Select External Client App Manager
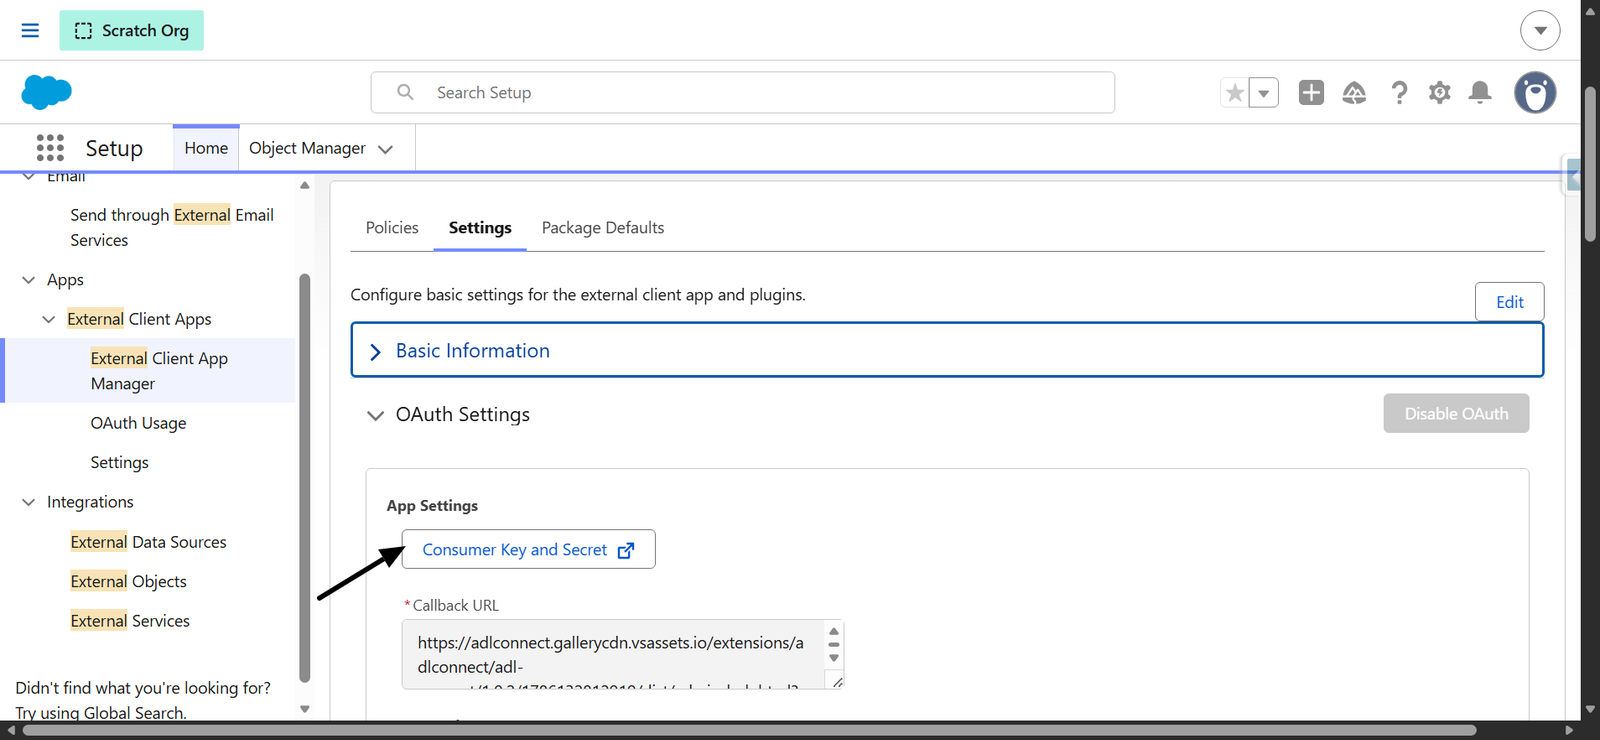 click(x=159, y=370)
